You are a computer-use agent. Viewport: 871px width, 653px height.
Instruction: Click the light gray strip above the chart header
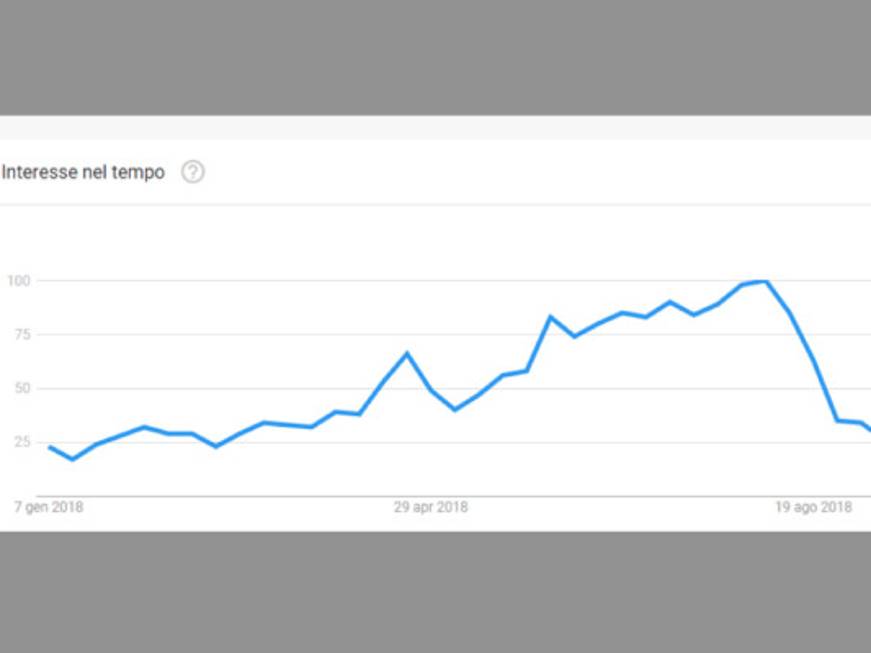pyautogui.click(x=436, y=127)
